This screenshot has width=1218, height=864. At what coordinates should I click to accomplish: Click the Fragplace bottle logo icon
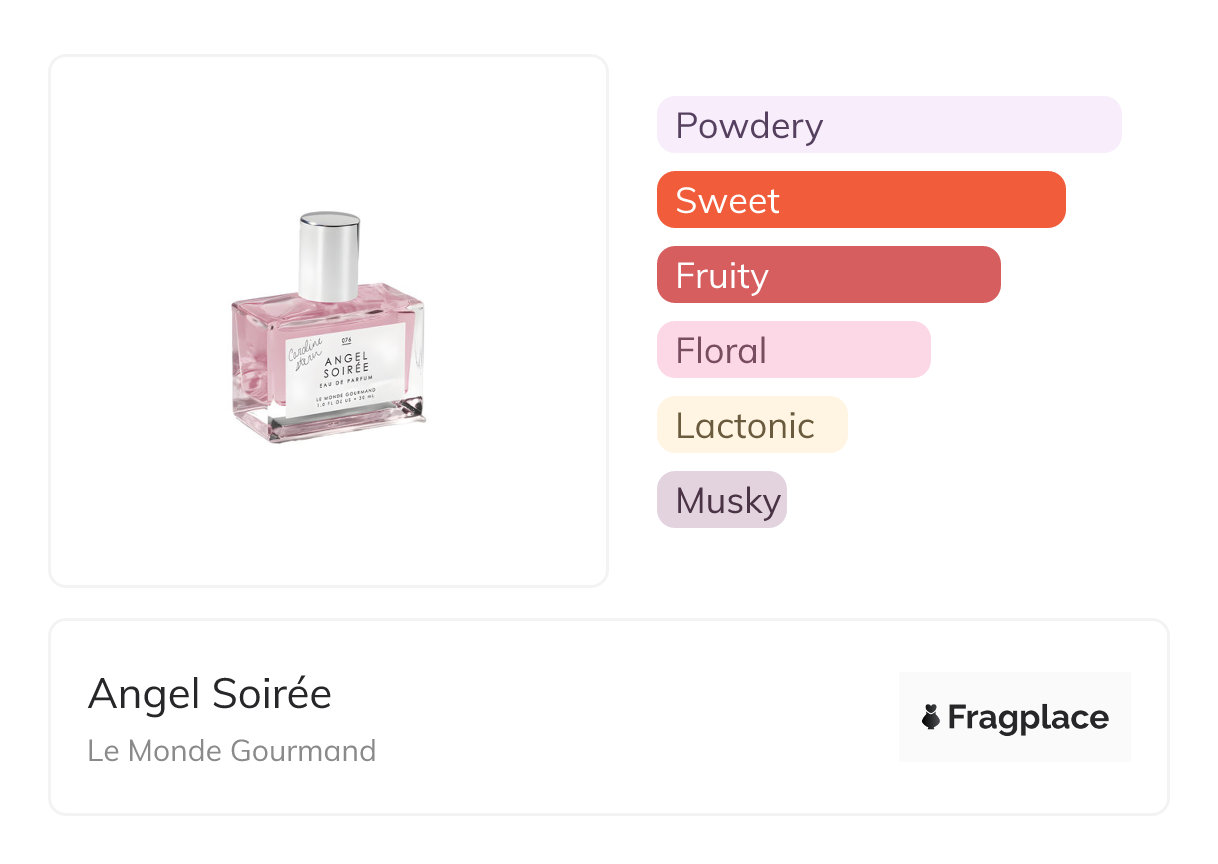coord(931,717)
